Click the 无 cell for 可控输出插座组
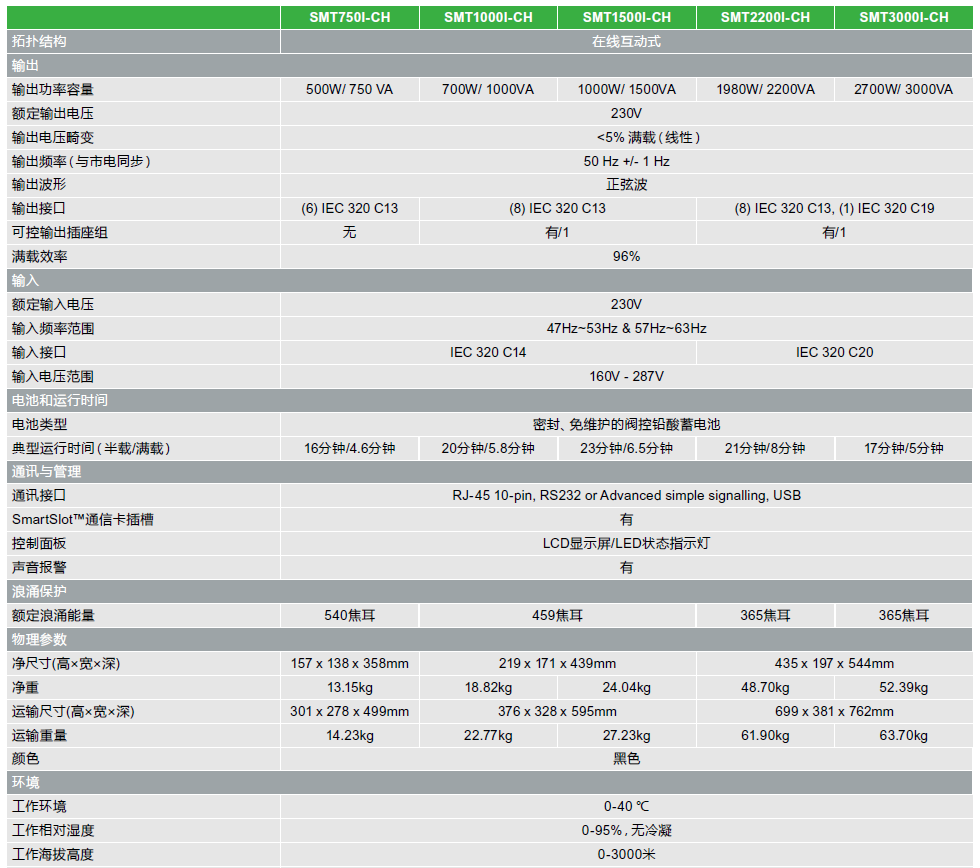Viewport: 980px width, 868px height. pos(349,232)
